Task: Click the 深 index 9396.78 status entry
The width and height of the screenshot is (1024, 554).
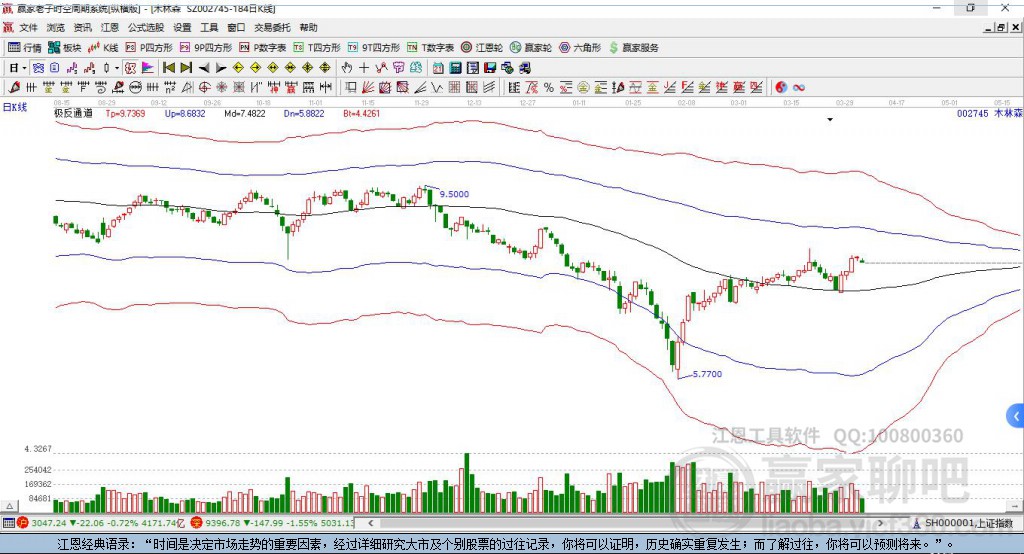Action: point(272,523)
